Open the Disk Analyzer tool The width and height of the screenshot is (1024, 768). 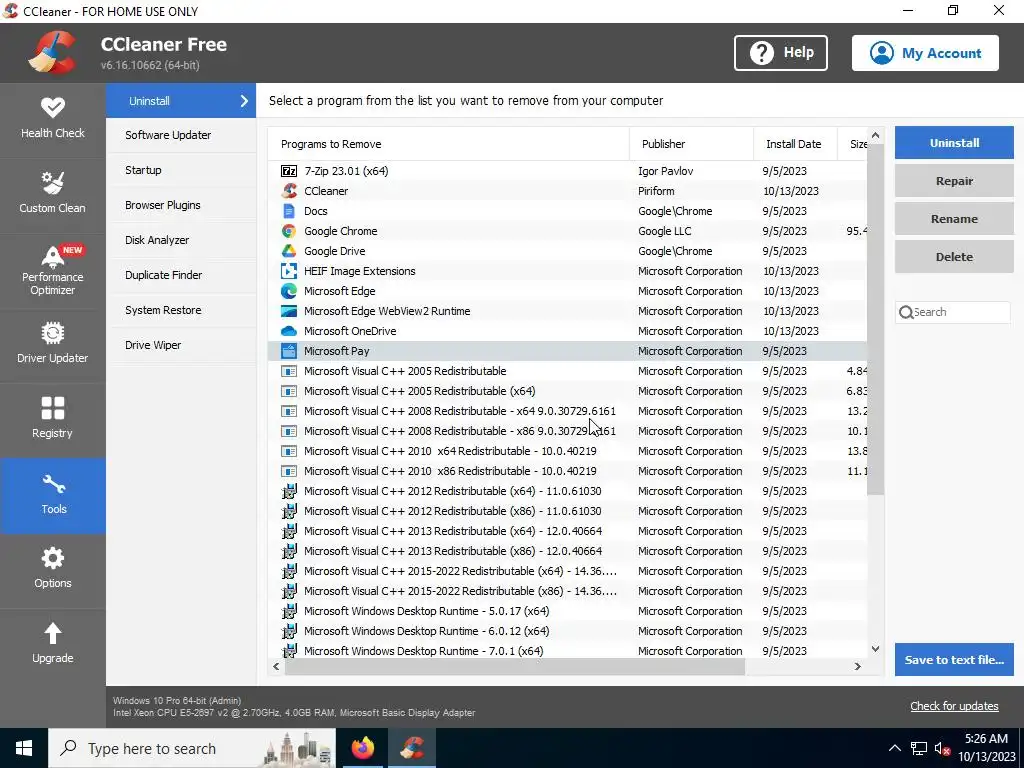(181, 240)
